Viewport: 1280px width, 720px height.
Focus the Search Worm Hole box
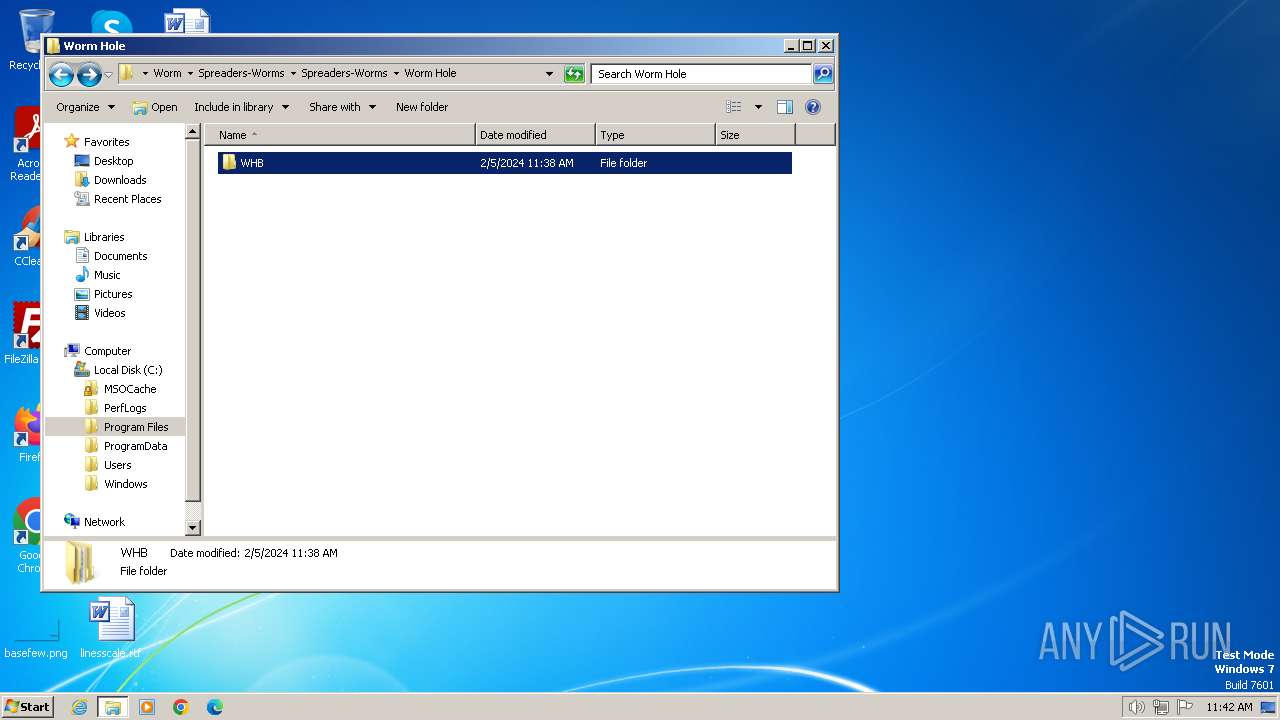(x=701, y=74)
